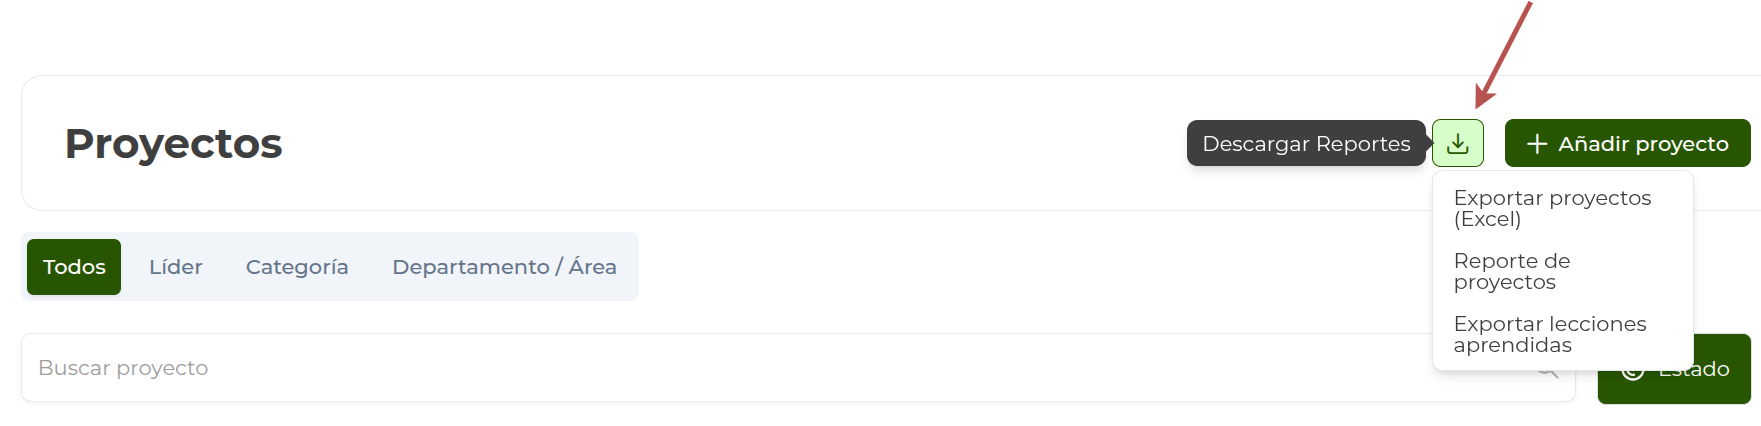The width and height of the screenshot is (1761, 426).
Task: Click the Descargar Reportes tooltip
Action: coord(1306,144)
